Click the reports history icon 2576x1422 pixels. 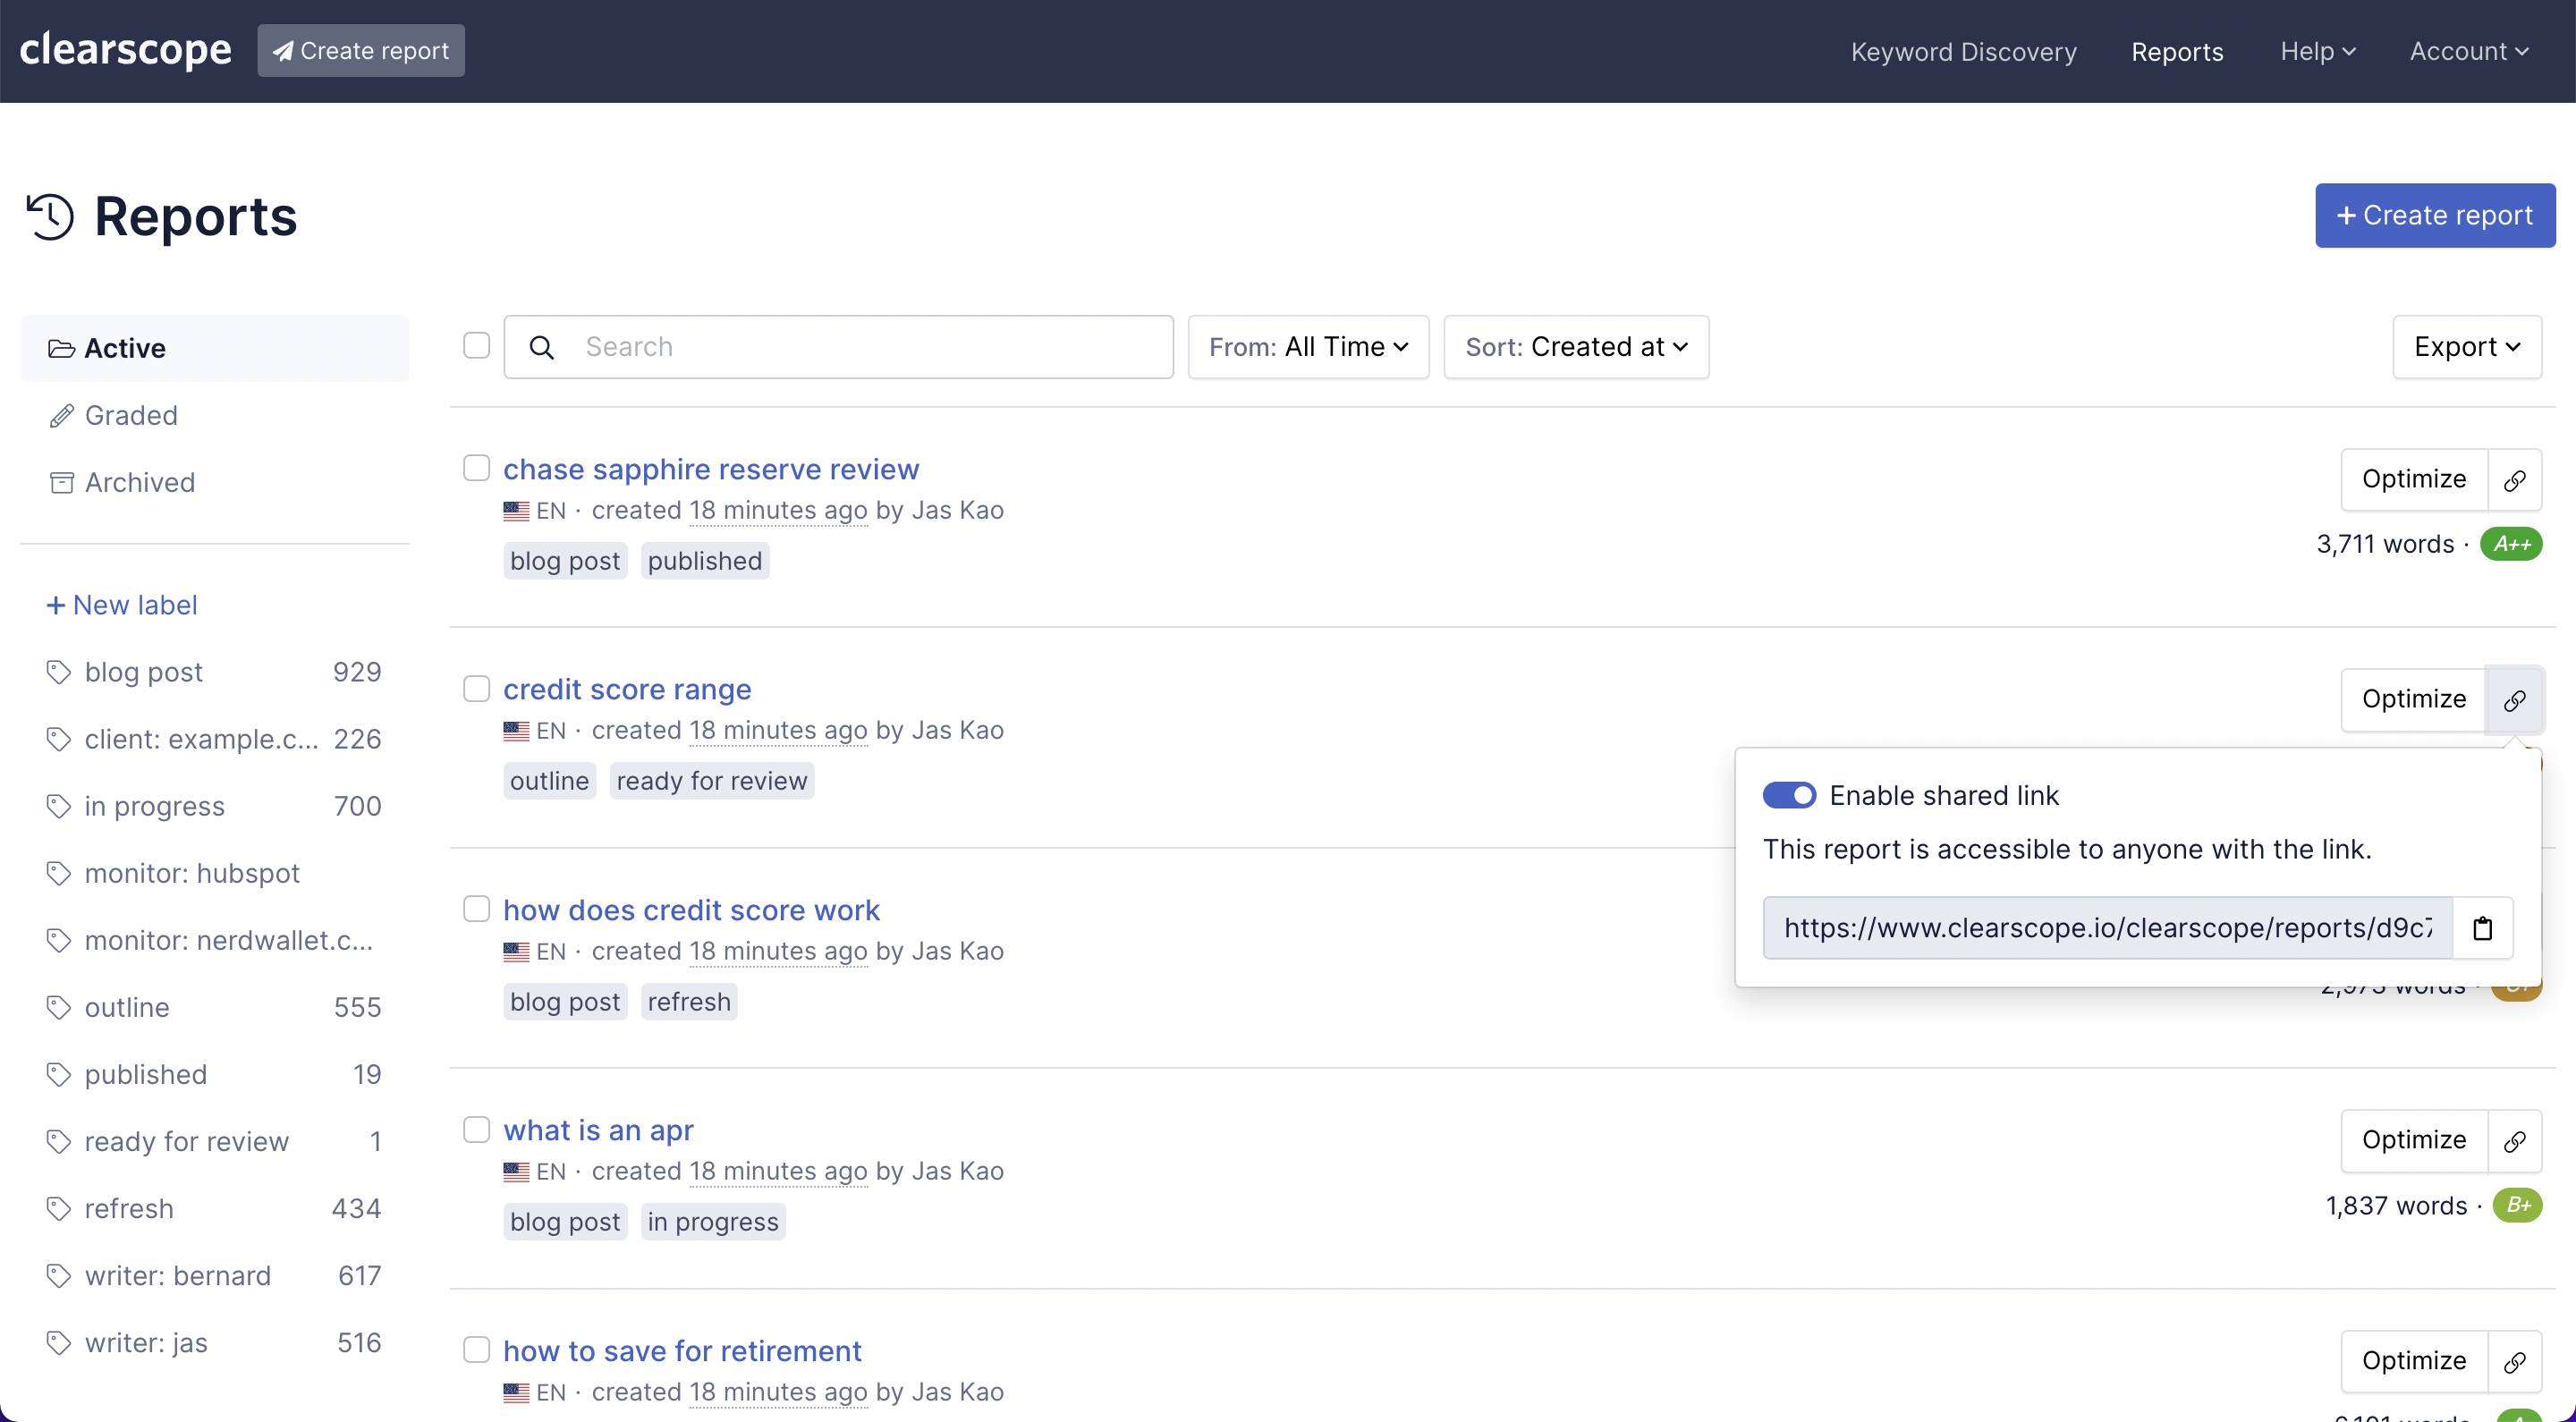coord(49,216)
